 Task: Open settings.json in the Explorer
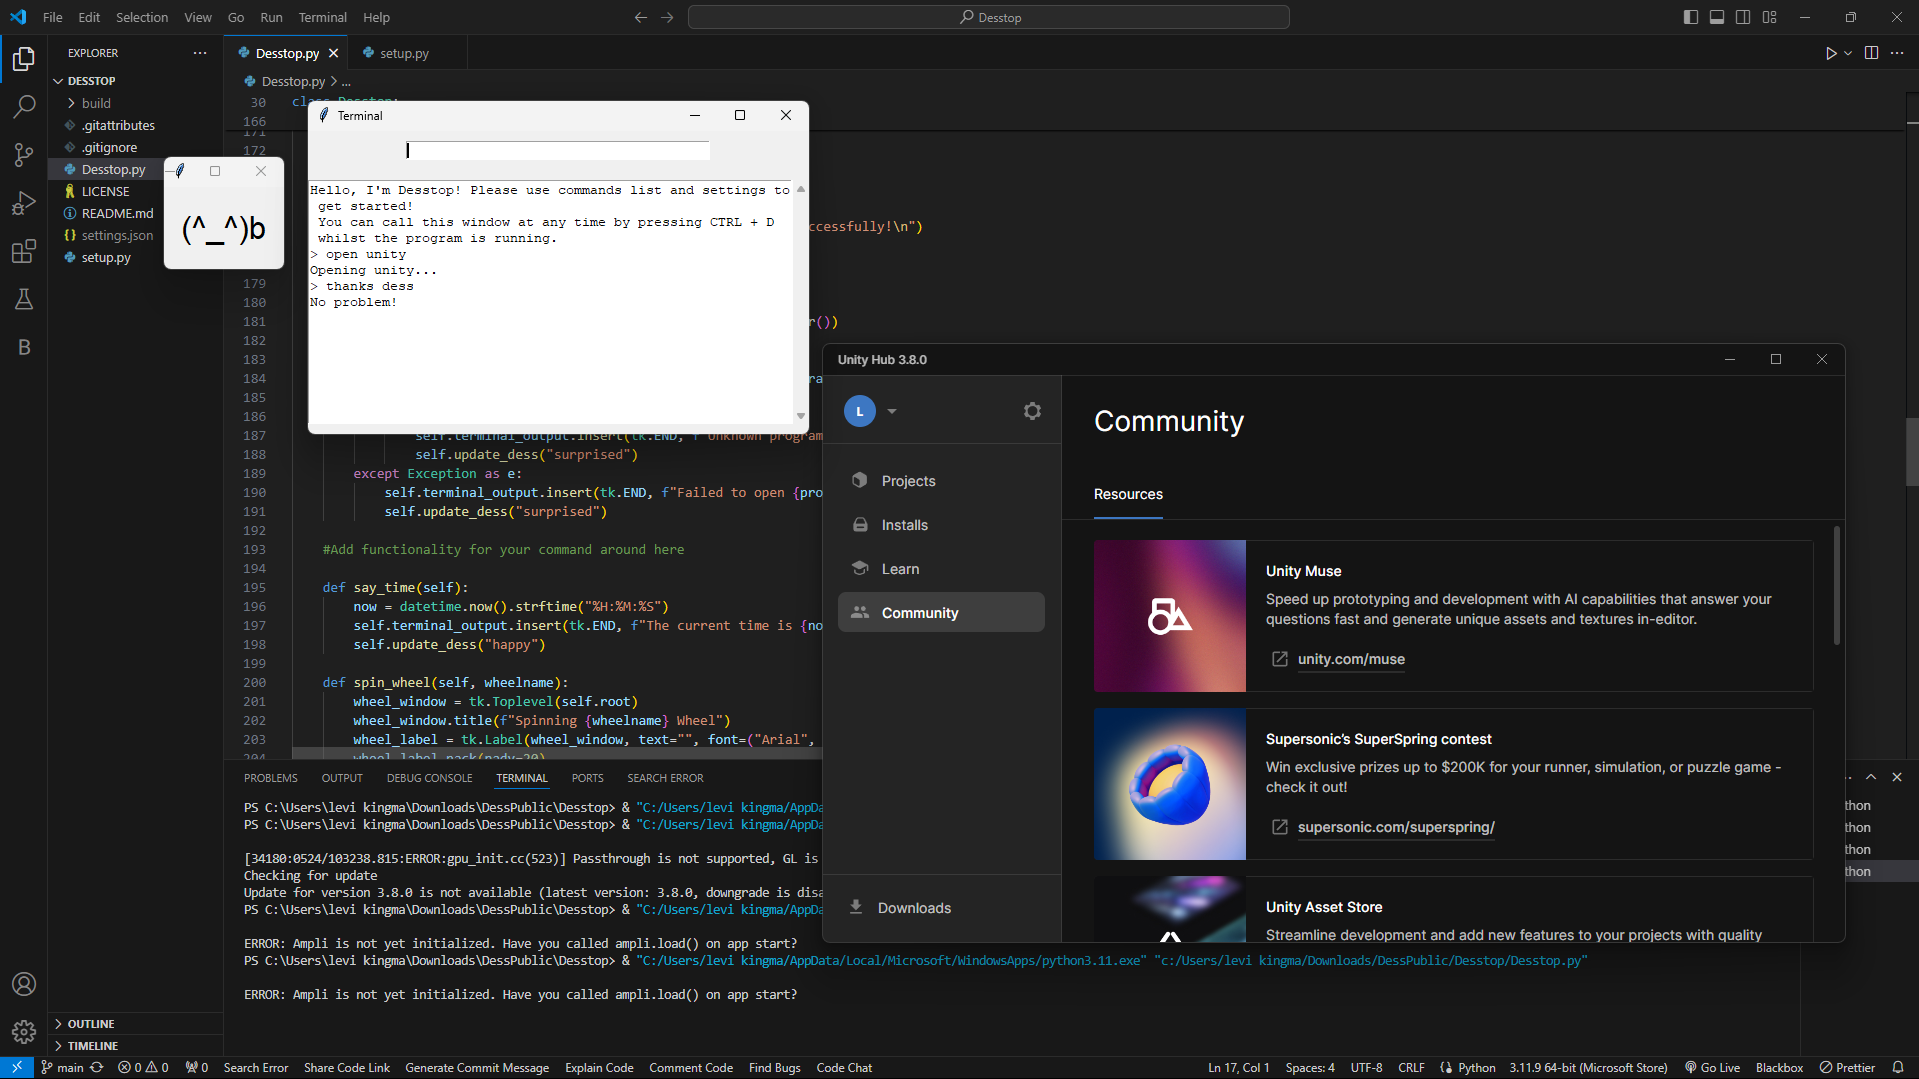[117, 235]
